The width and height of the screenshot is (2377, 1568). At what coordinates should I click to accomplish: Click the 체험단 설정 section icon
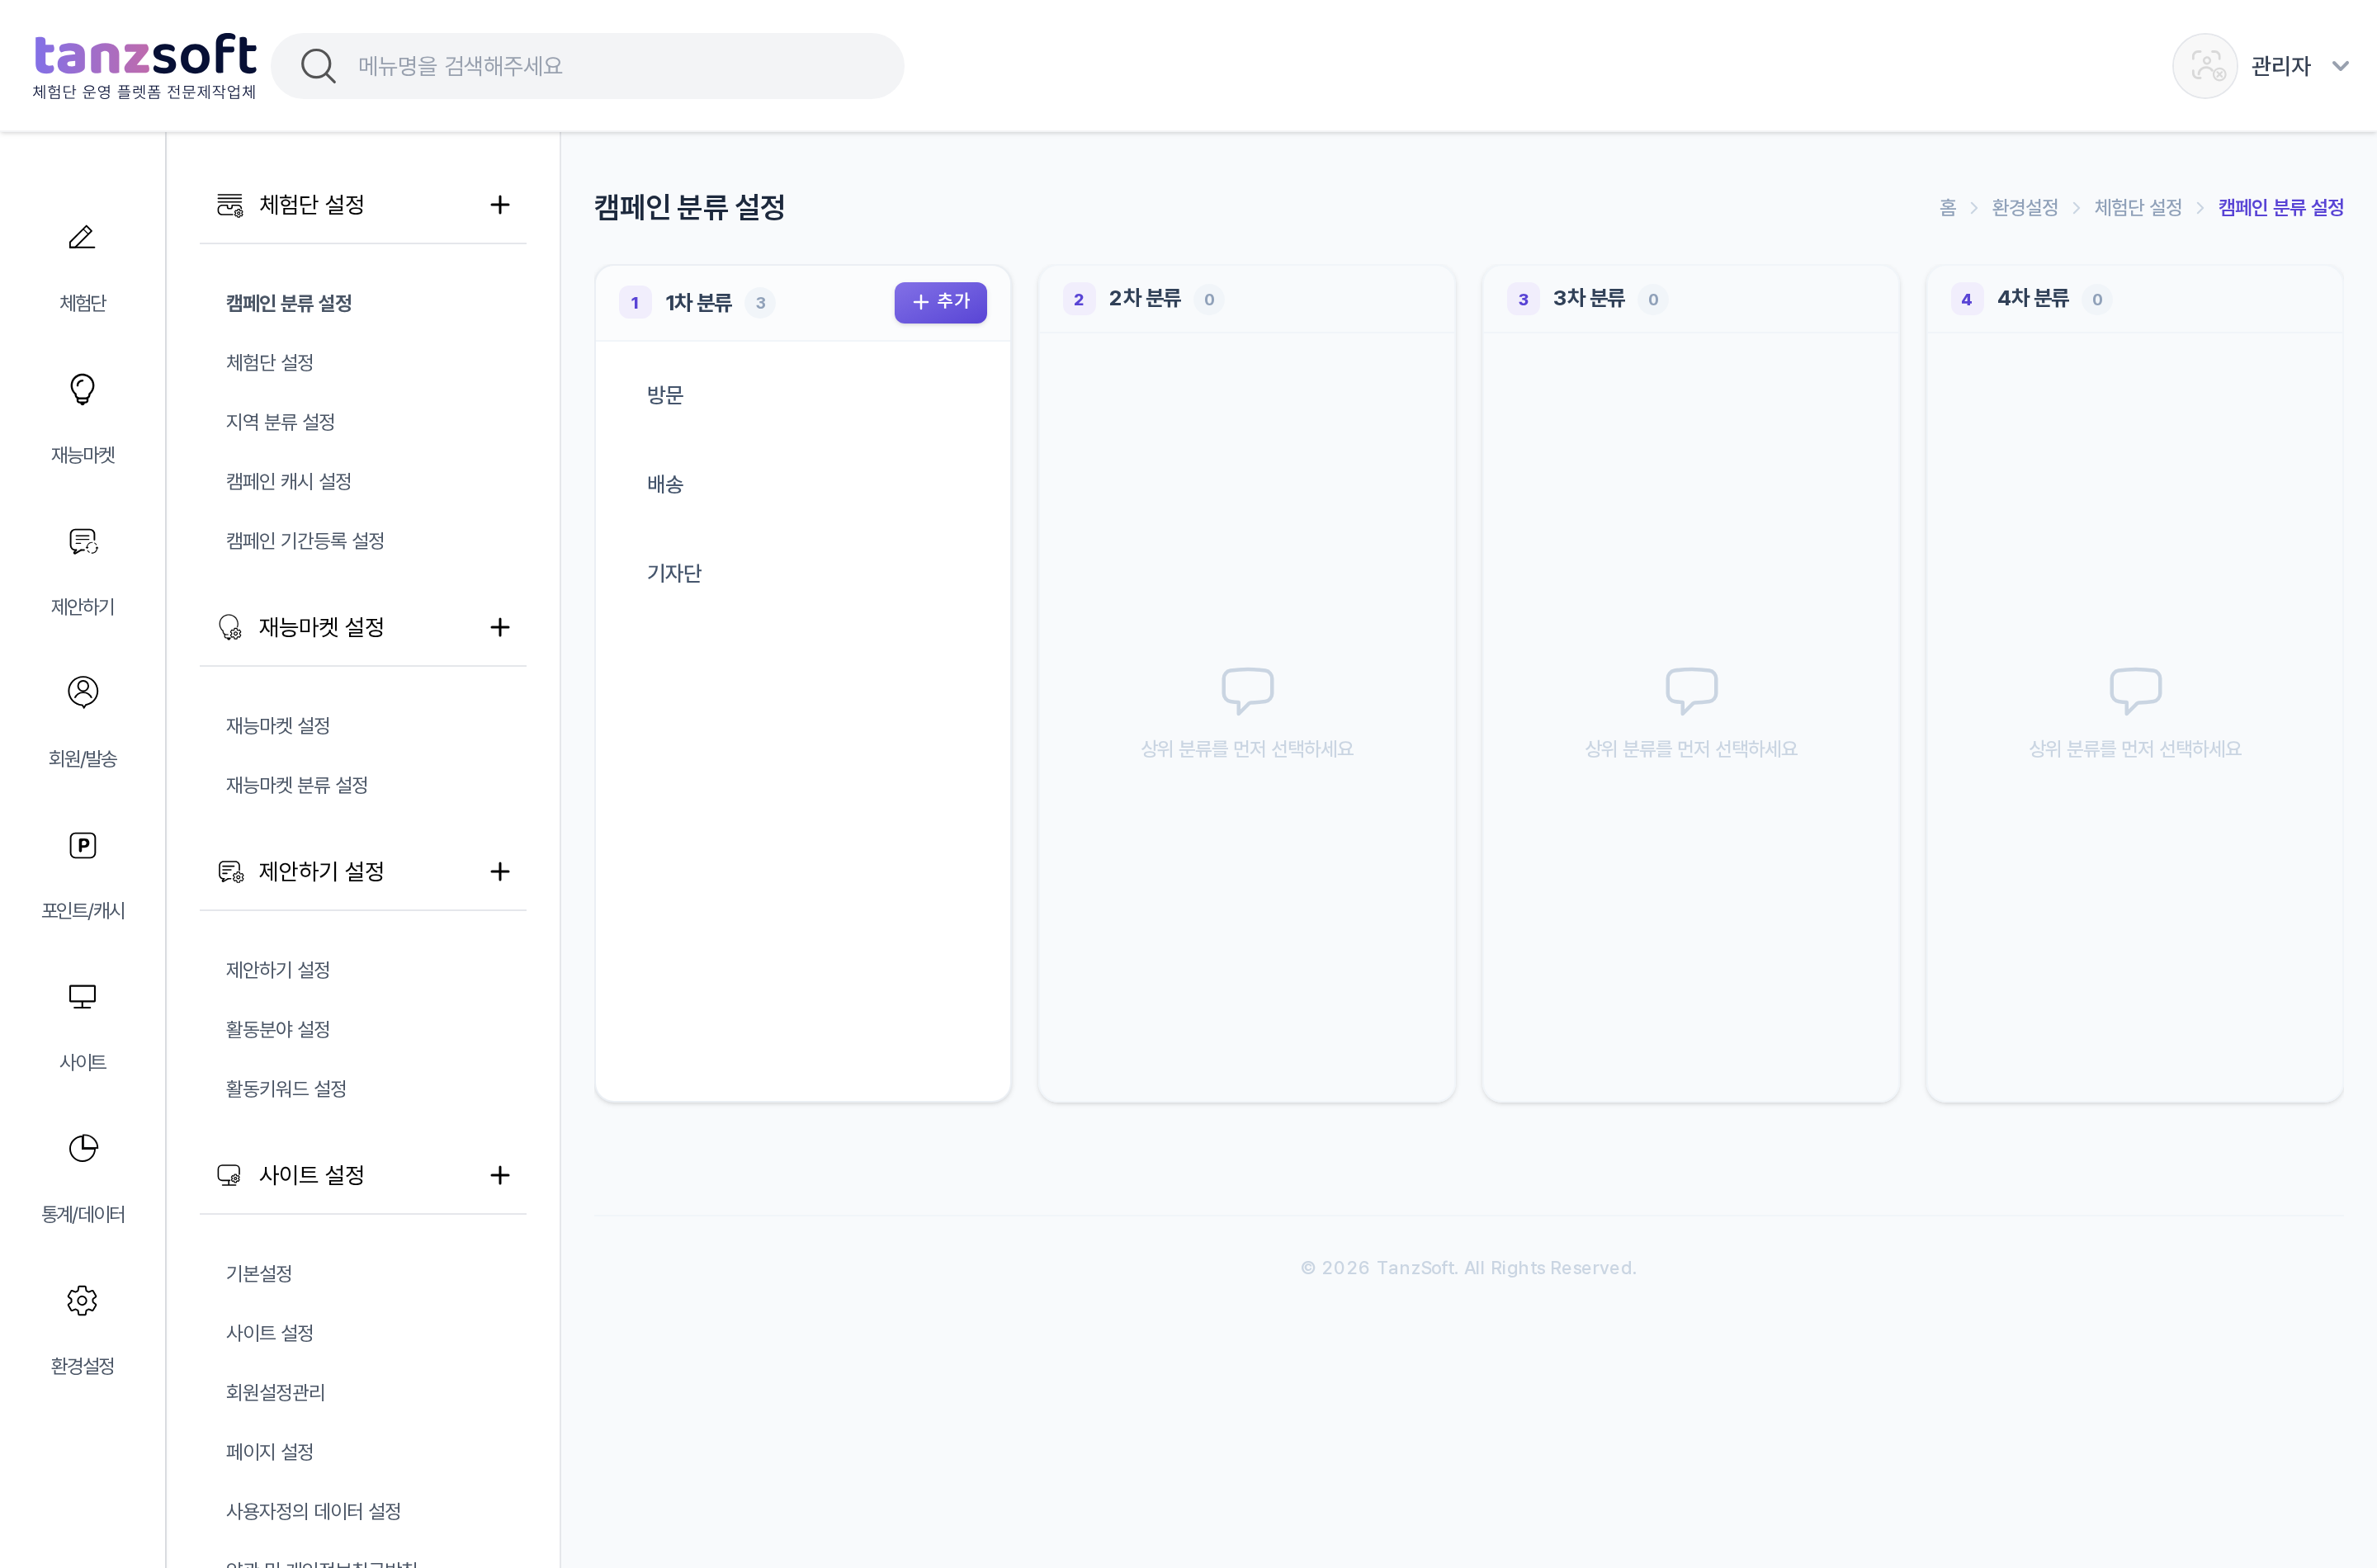230,205
